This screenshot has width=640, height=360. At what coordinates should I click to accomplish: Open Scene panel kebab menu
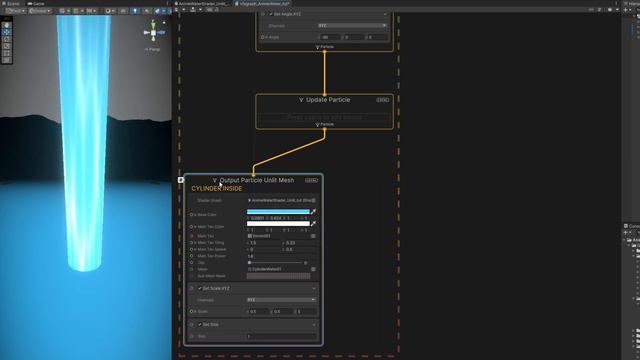pyautogui.click(x=168, y=3)
